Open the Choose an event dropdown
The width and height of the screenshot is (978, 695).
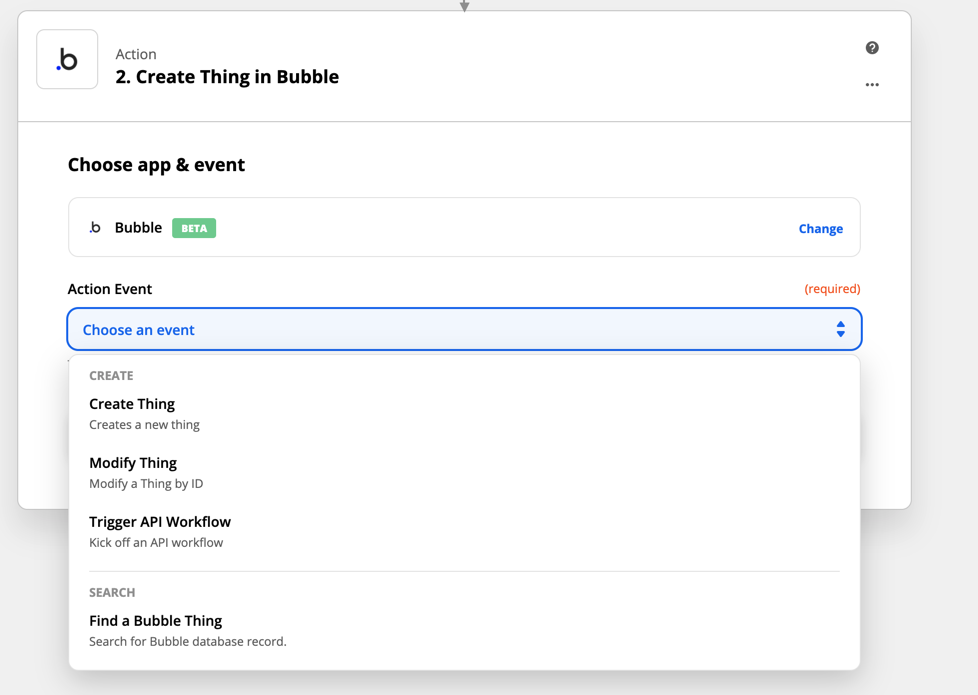pyautogui.click(x=464, y=329)
